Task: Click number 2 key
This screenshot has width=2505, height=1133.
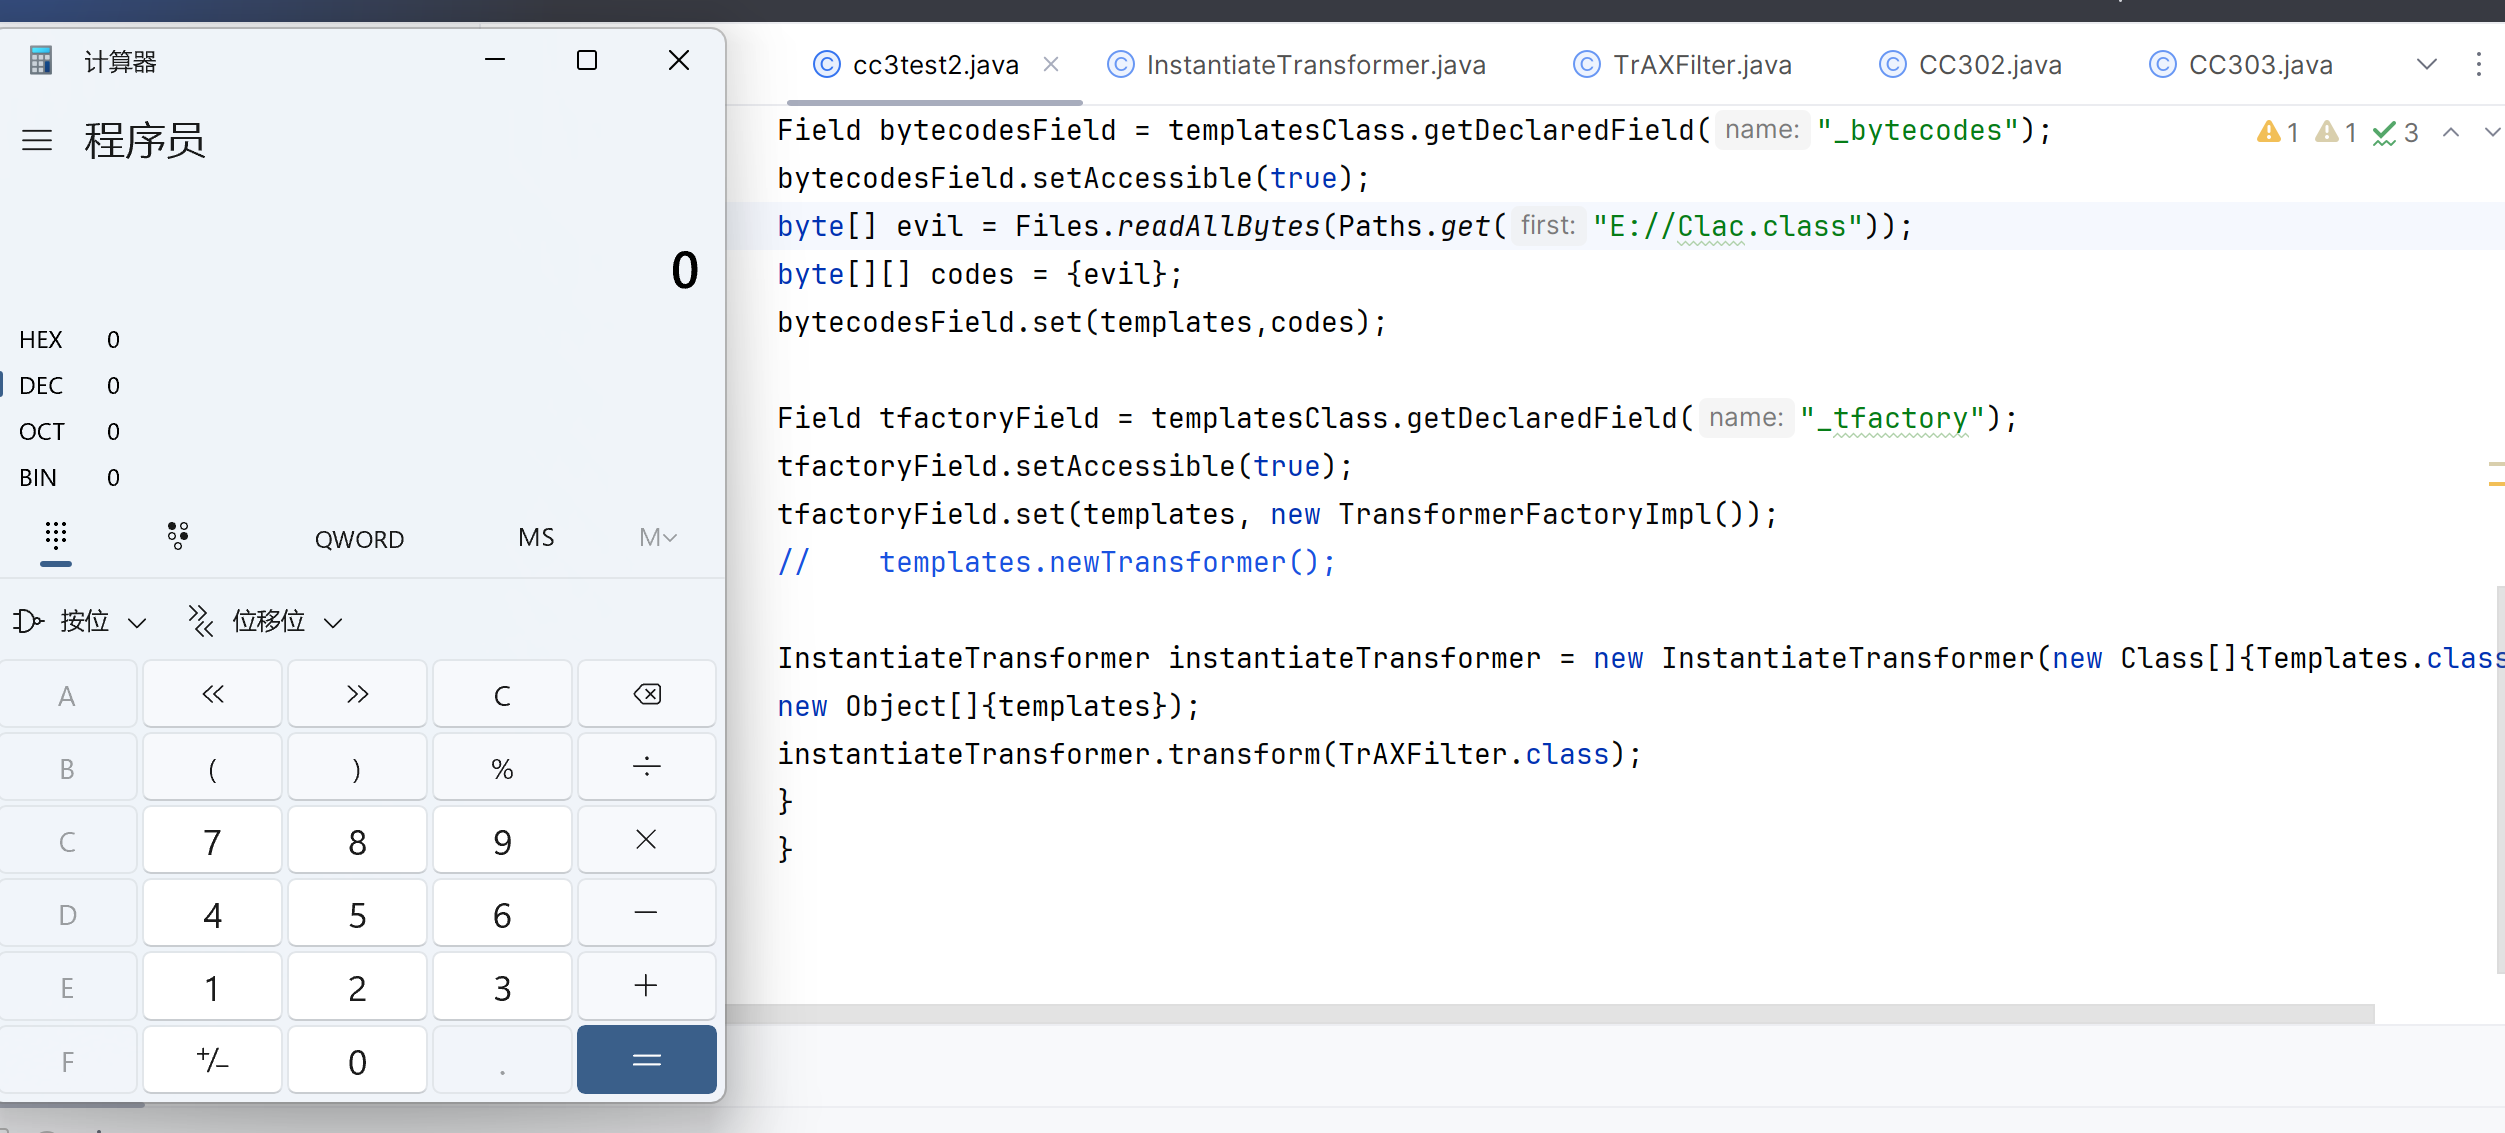Action: 357,986
